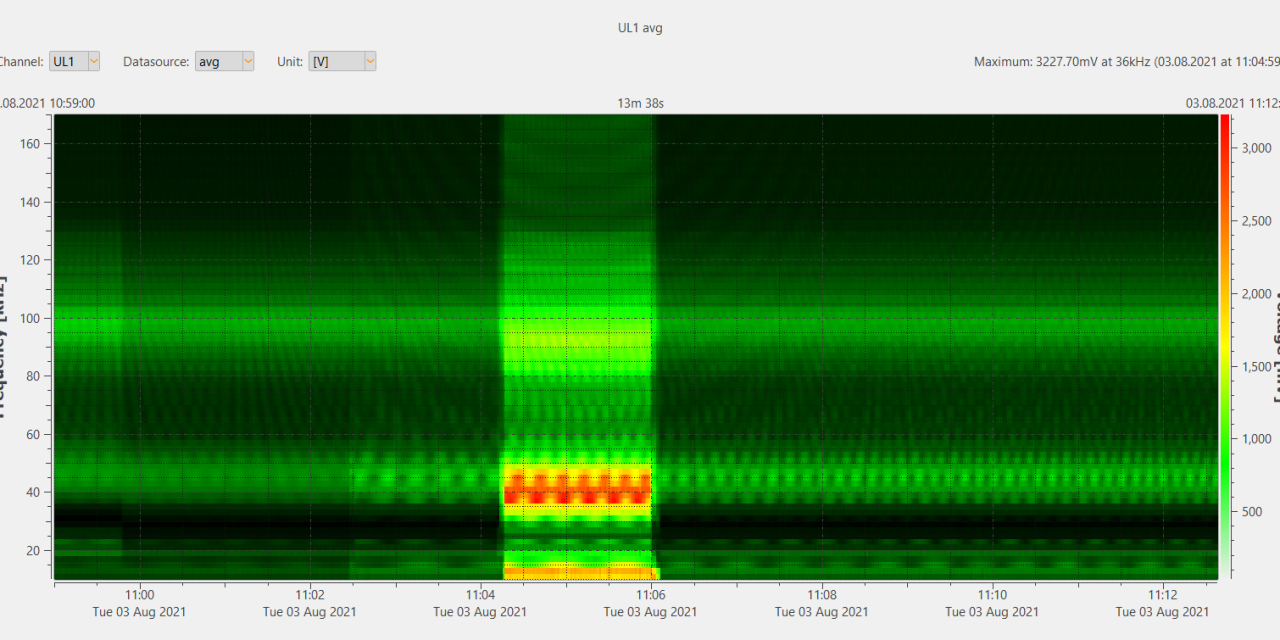
Task: Click the UL1 avg chart title
Action: tap(639, 27)
